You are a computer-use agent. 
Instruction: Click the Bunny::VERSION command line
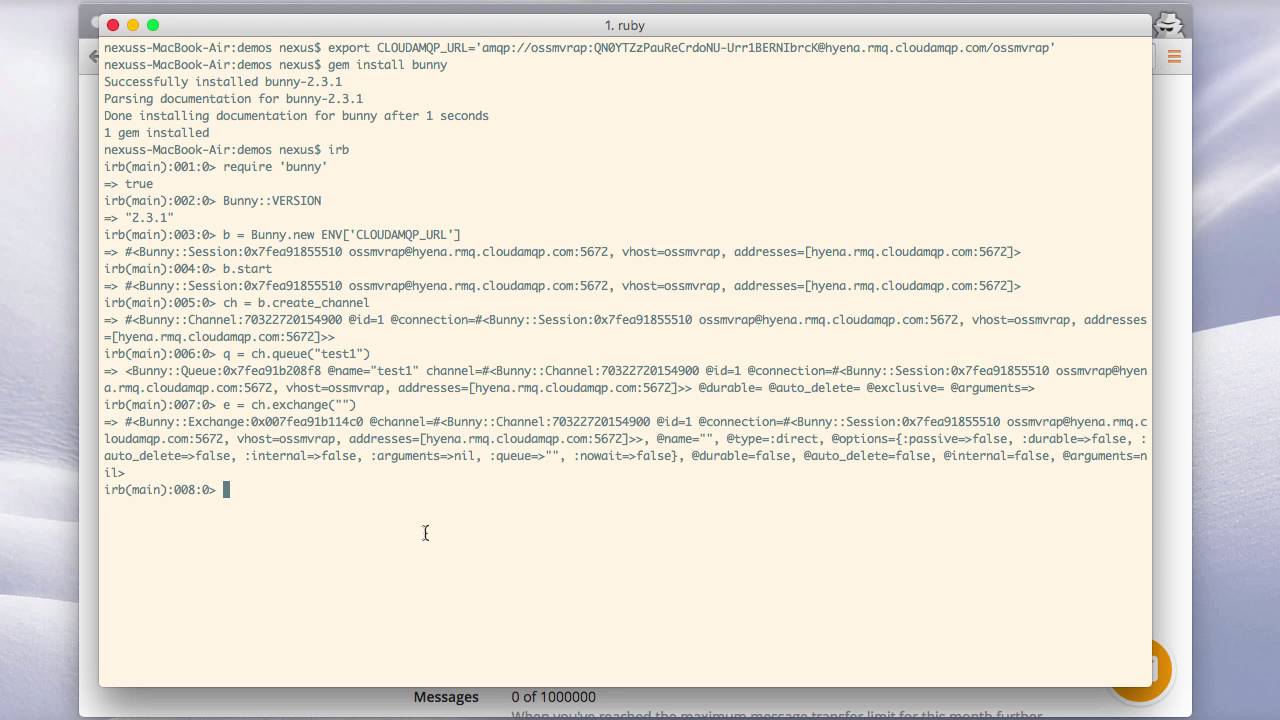point(212,201)
